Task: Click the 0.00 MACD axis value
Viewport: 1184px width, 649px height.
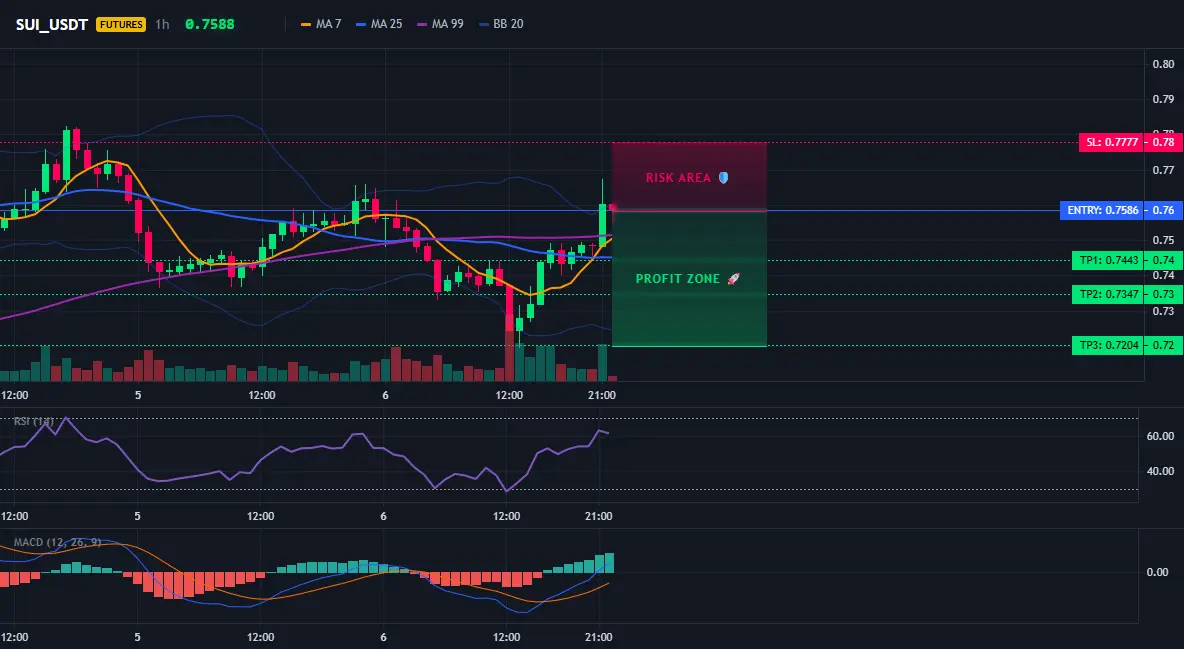Action: 1158,572
